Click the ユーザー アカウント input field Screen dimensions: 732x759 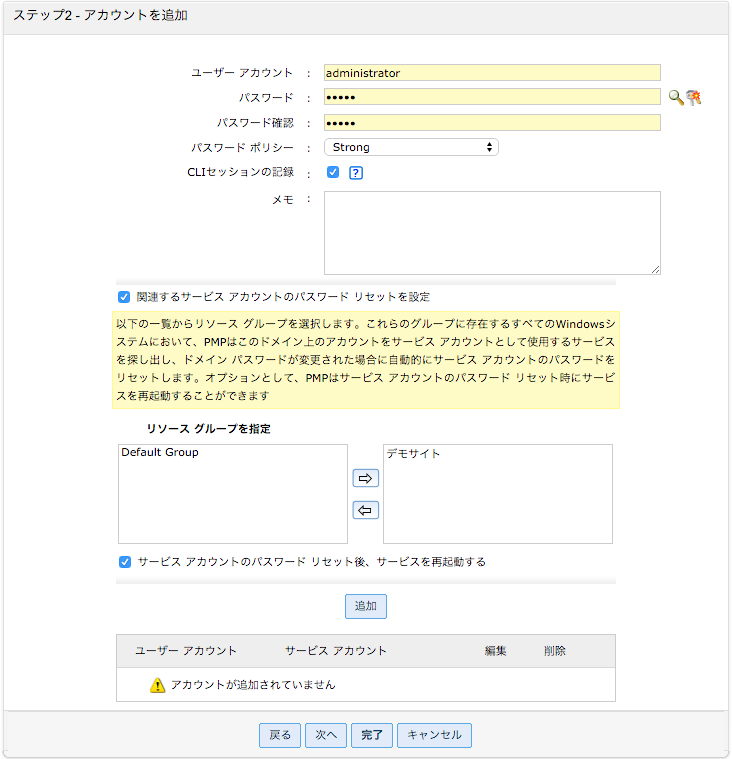[x=492, y=73]
